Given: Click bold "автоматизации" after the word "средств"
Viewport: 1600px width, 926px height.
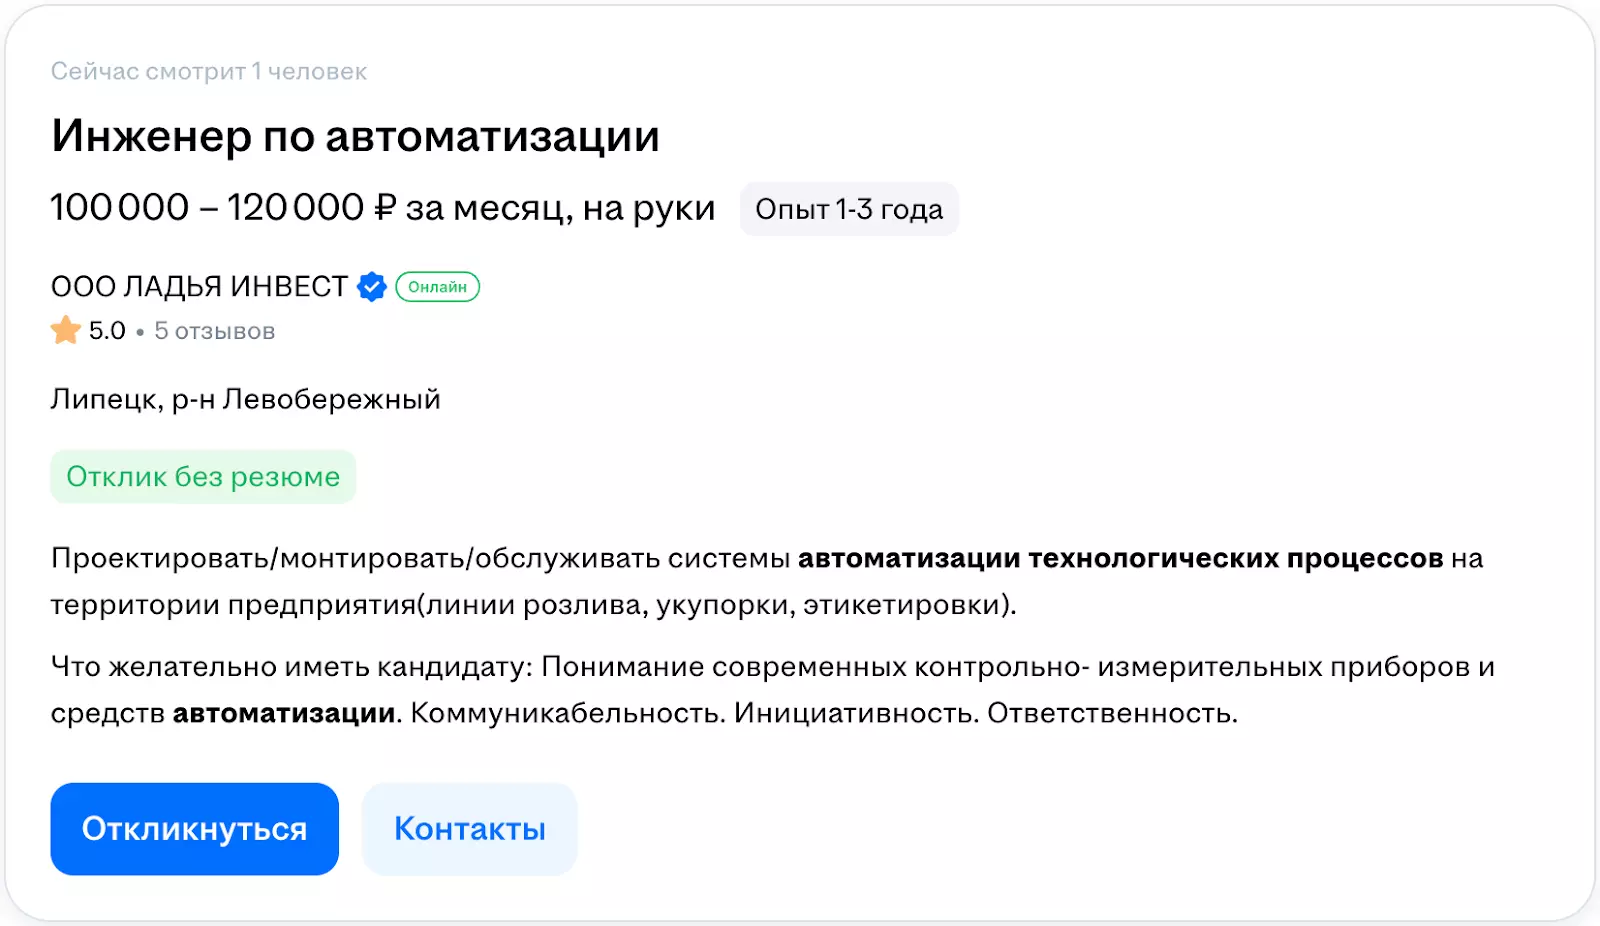Looking at the screenshot, I should pyautogui.click(x=284, y=713).
